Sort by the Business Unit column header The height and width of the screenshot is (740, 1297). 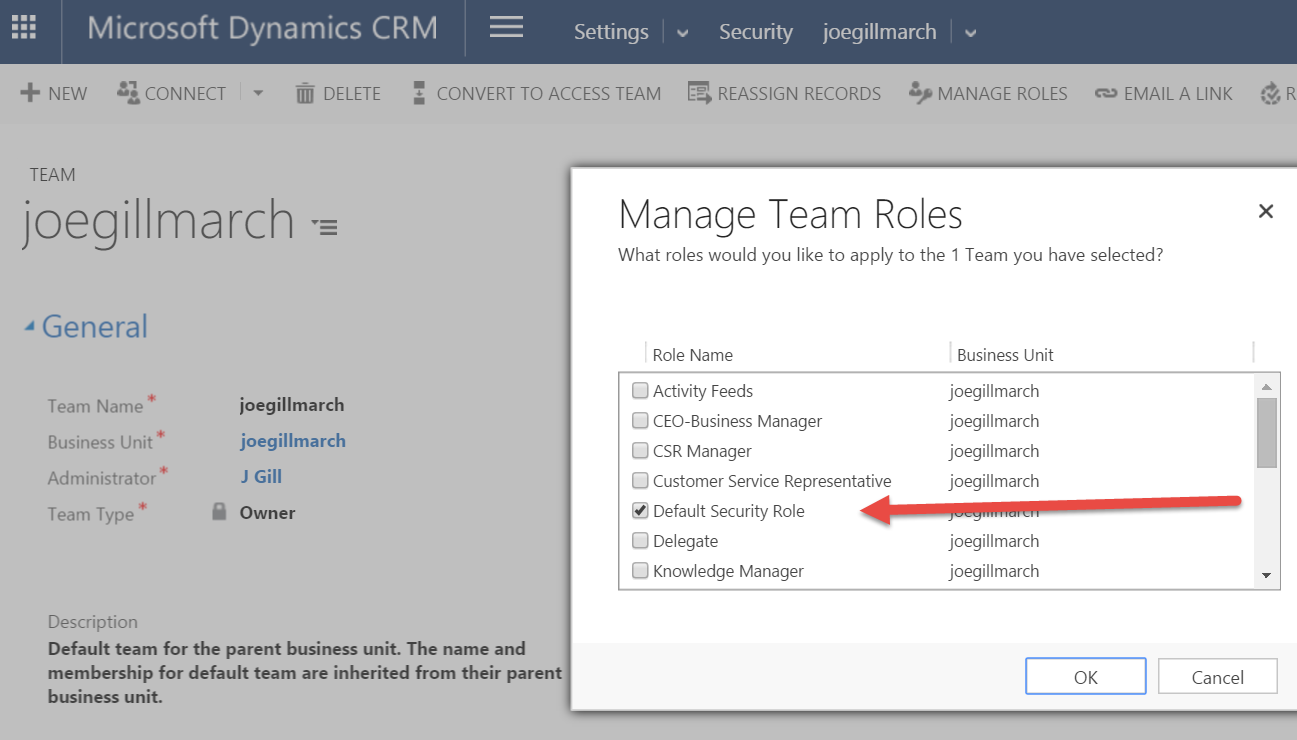coord(1005,355)
